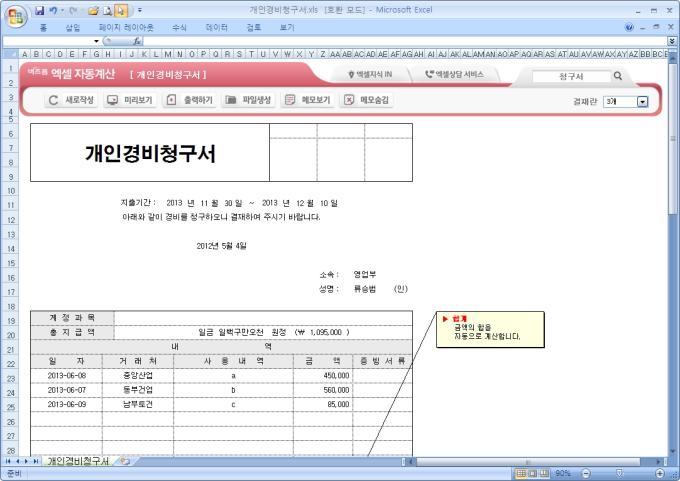Click the 메모보기 button
Screen dimensions: 680x481
pyautogui.click(x=307, y=100)
